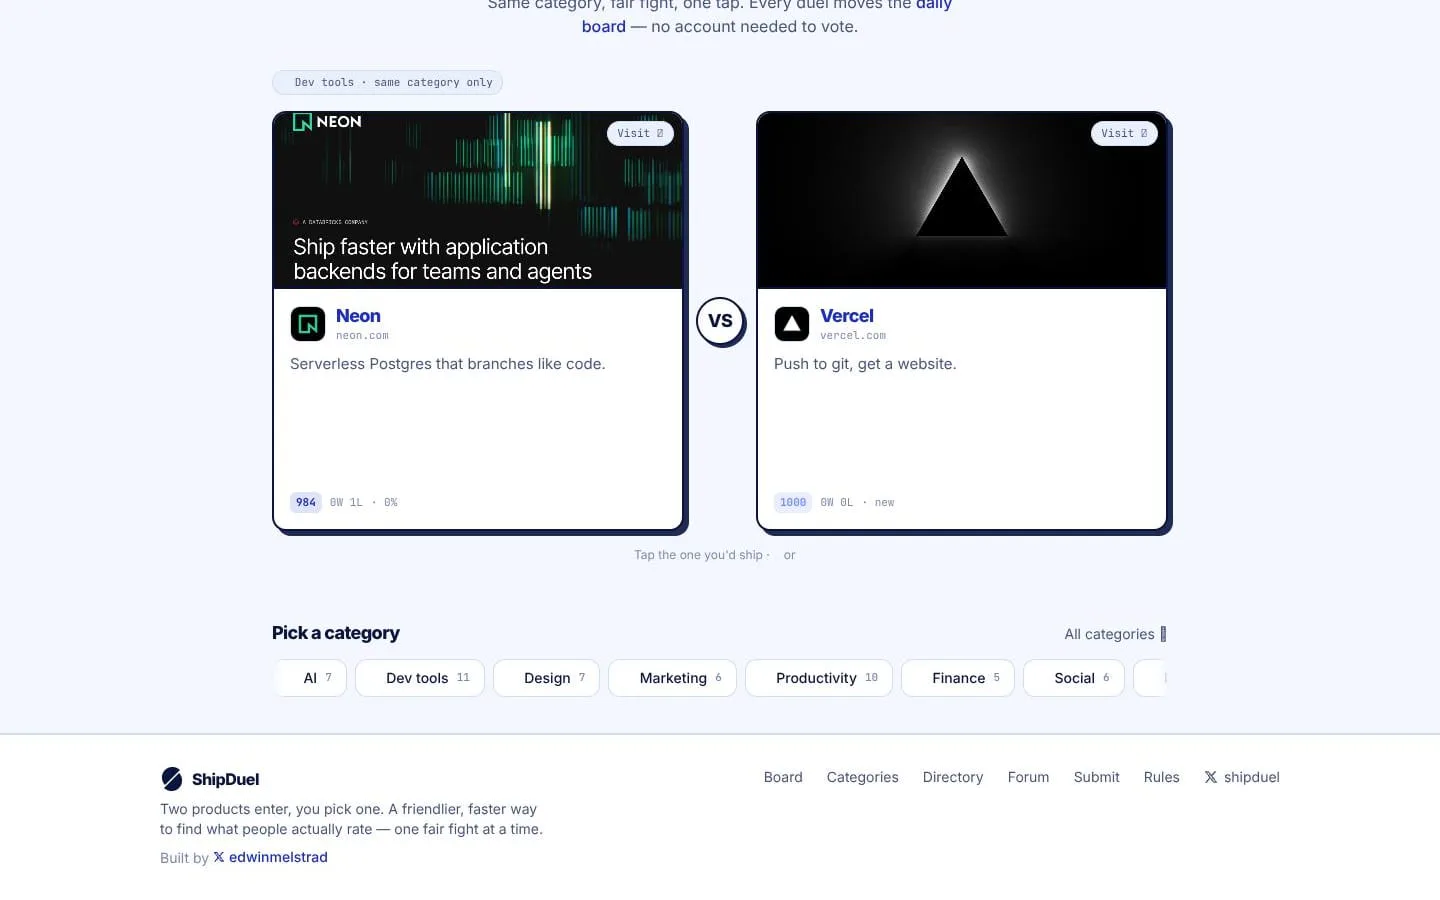Select the Social category chip
The image size is (1440, 900).
click(1074, 678)
